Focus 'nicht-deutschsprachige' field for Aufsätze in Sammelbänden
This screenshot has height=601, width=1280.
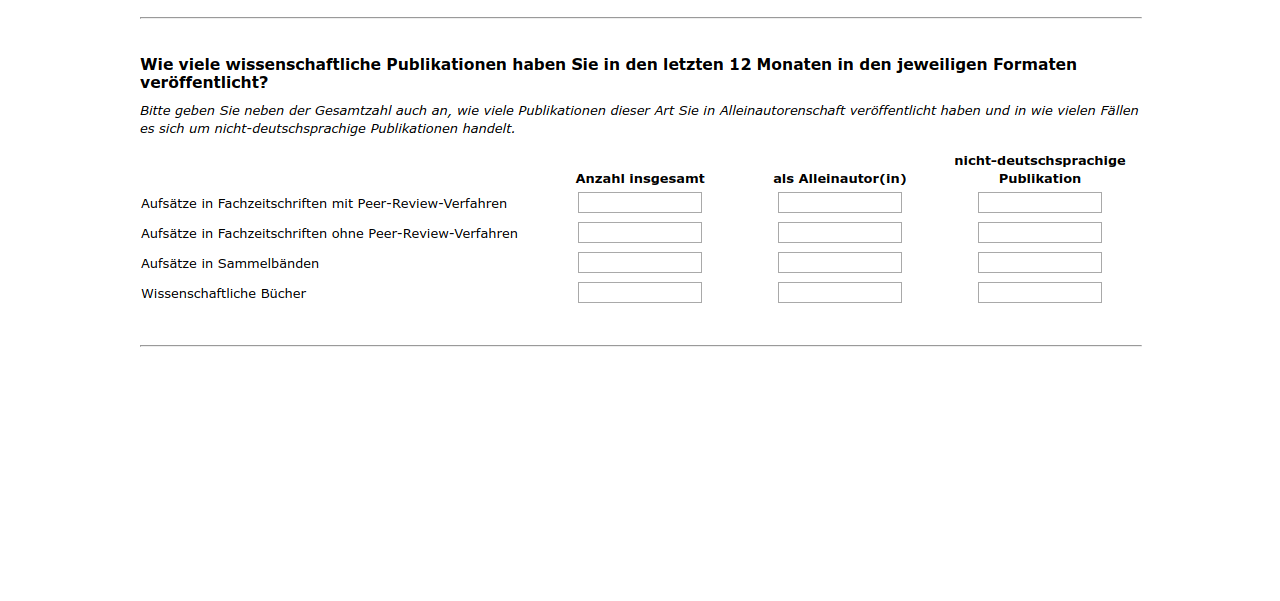(x=1040, y=263)
